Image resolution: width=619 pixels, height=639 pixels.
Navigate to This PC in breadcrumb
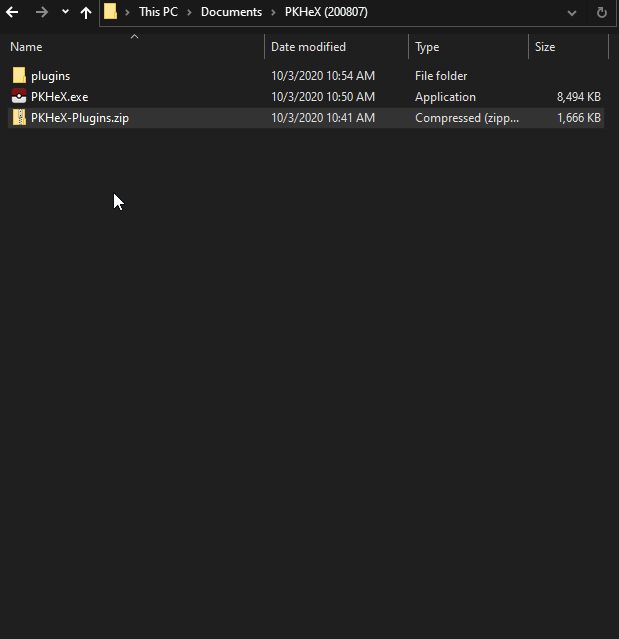click(x=160, y=13)
